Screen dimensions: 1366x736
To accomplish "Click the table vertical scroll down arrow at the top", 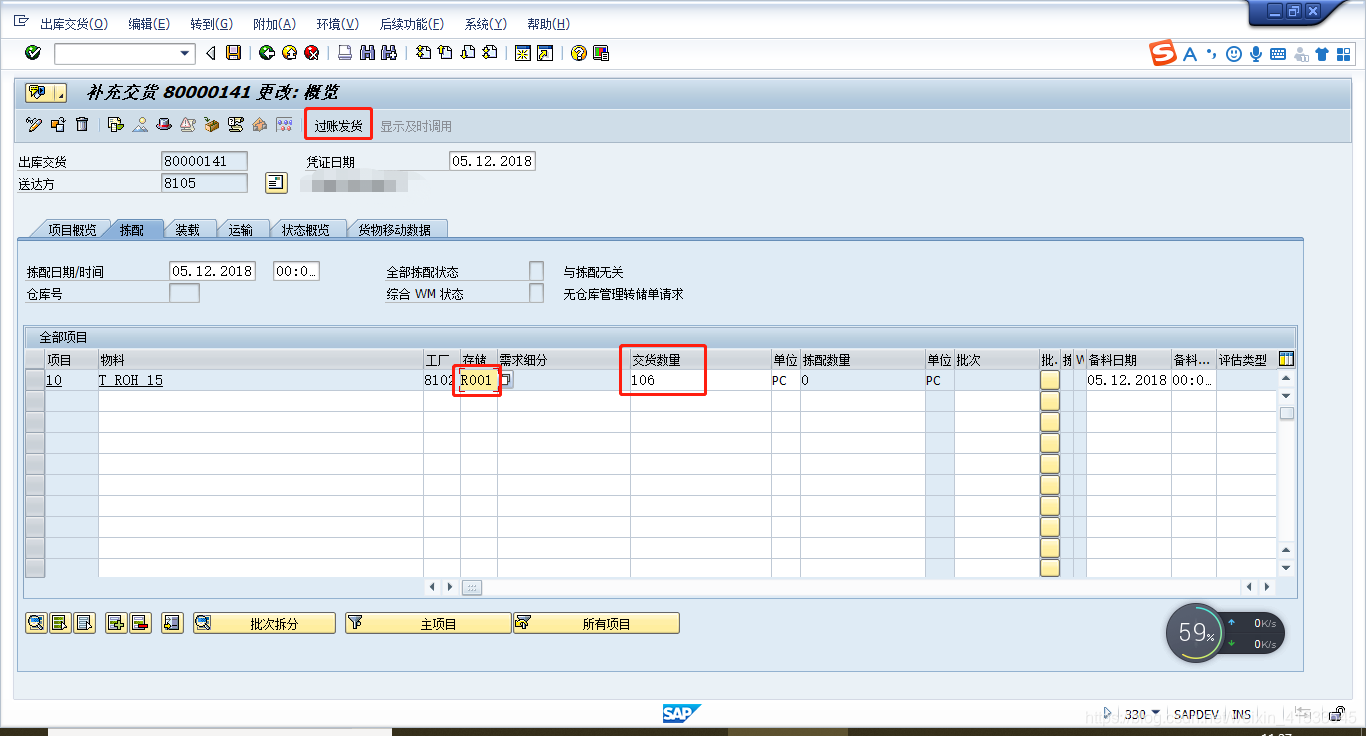I will click(1287, 396).
